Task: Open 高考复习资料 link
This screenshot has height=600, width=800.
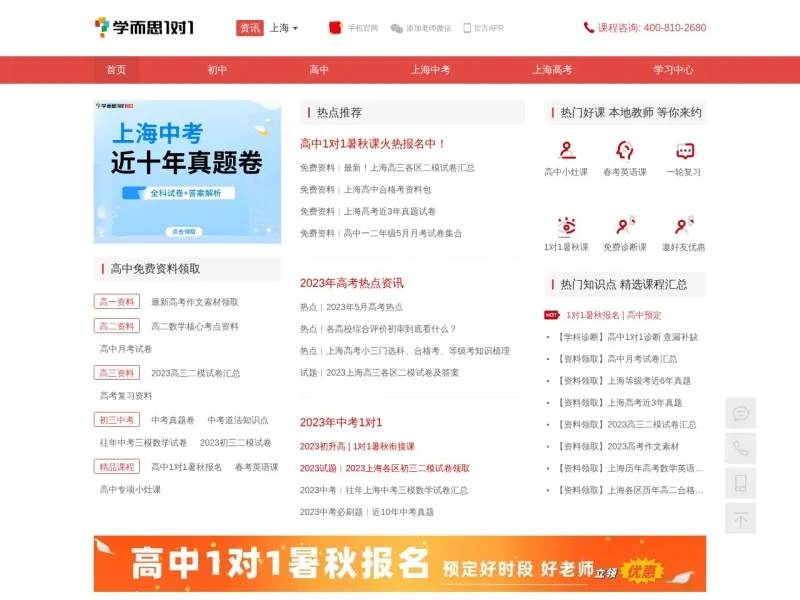Action: [126, 396]
